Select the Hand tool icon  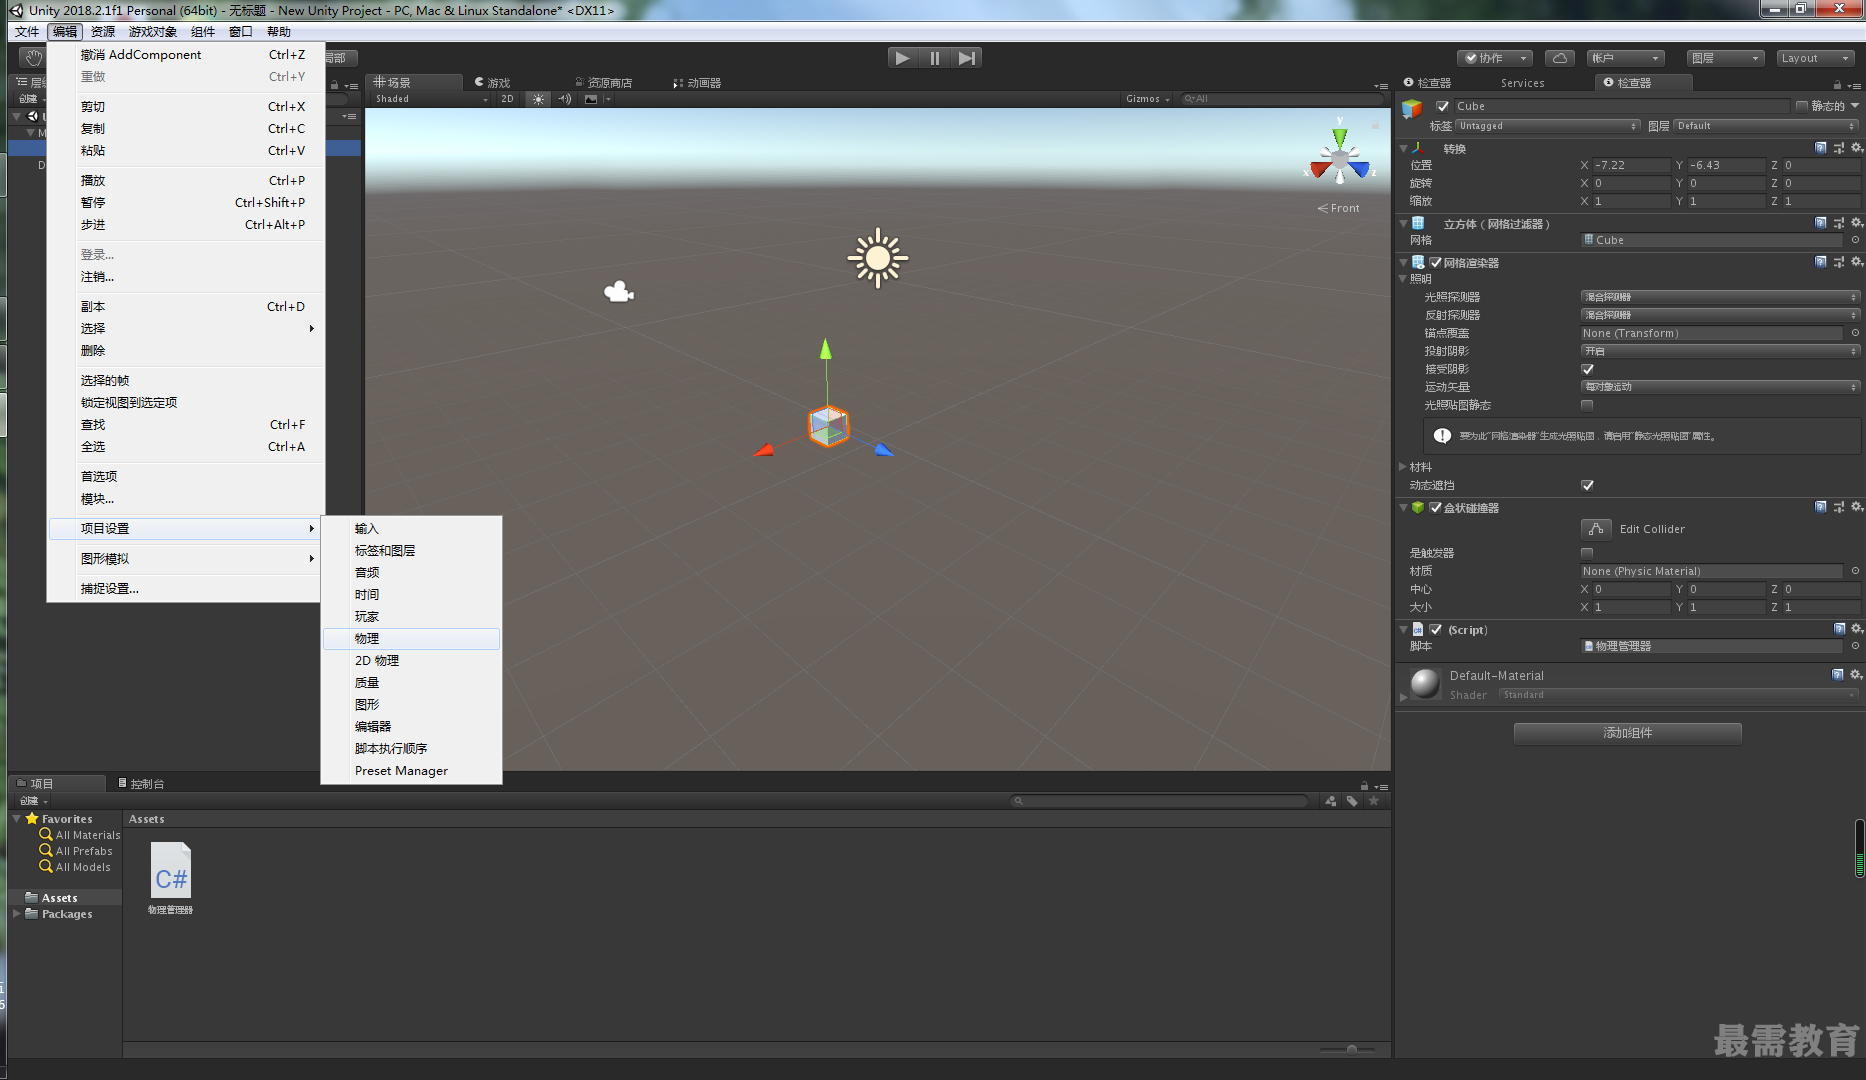pyautogui.click(x=33, y=58)
